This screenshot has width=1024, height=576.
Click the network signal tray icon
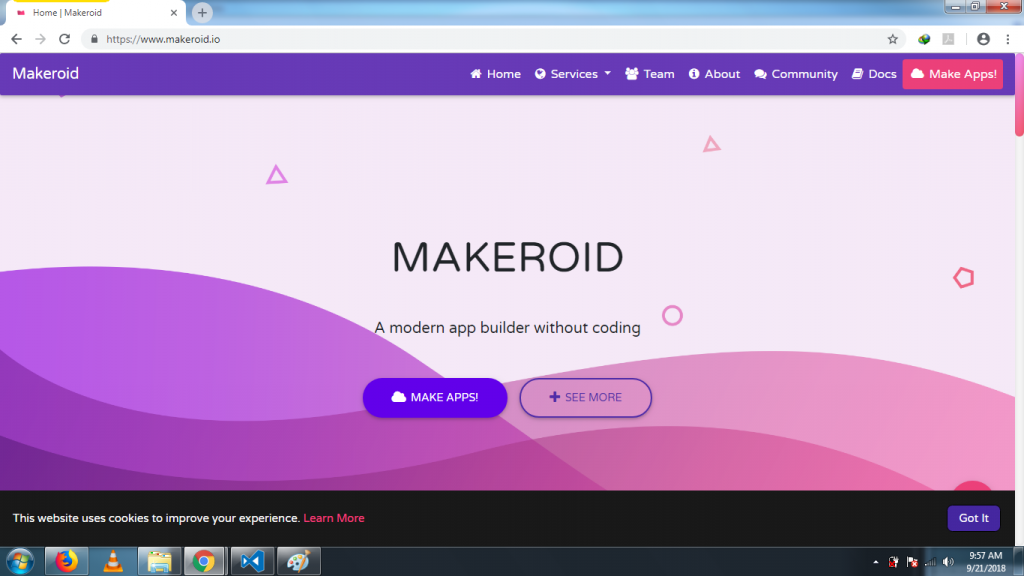point(931,562)
